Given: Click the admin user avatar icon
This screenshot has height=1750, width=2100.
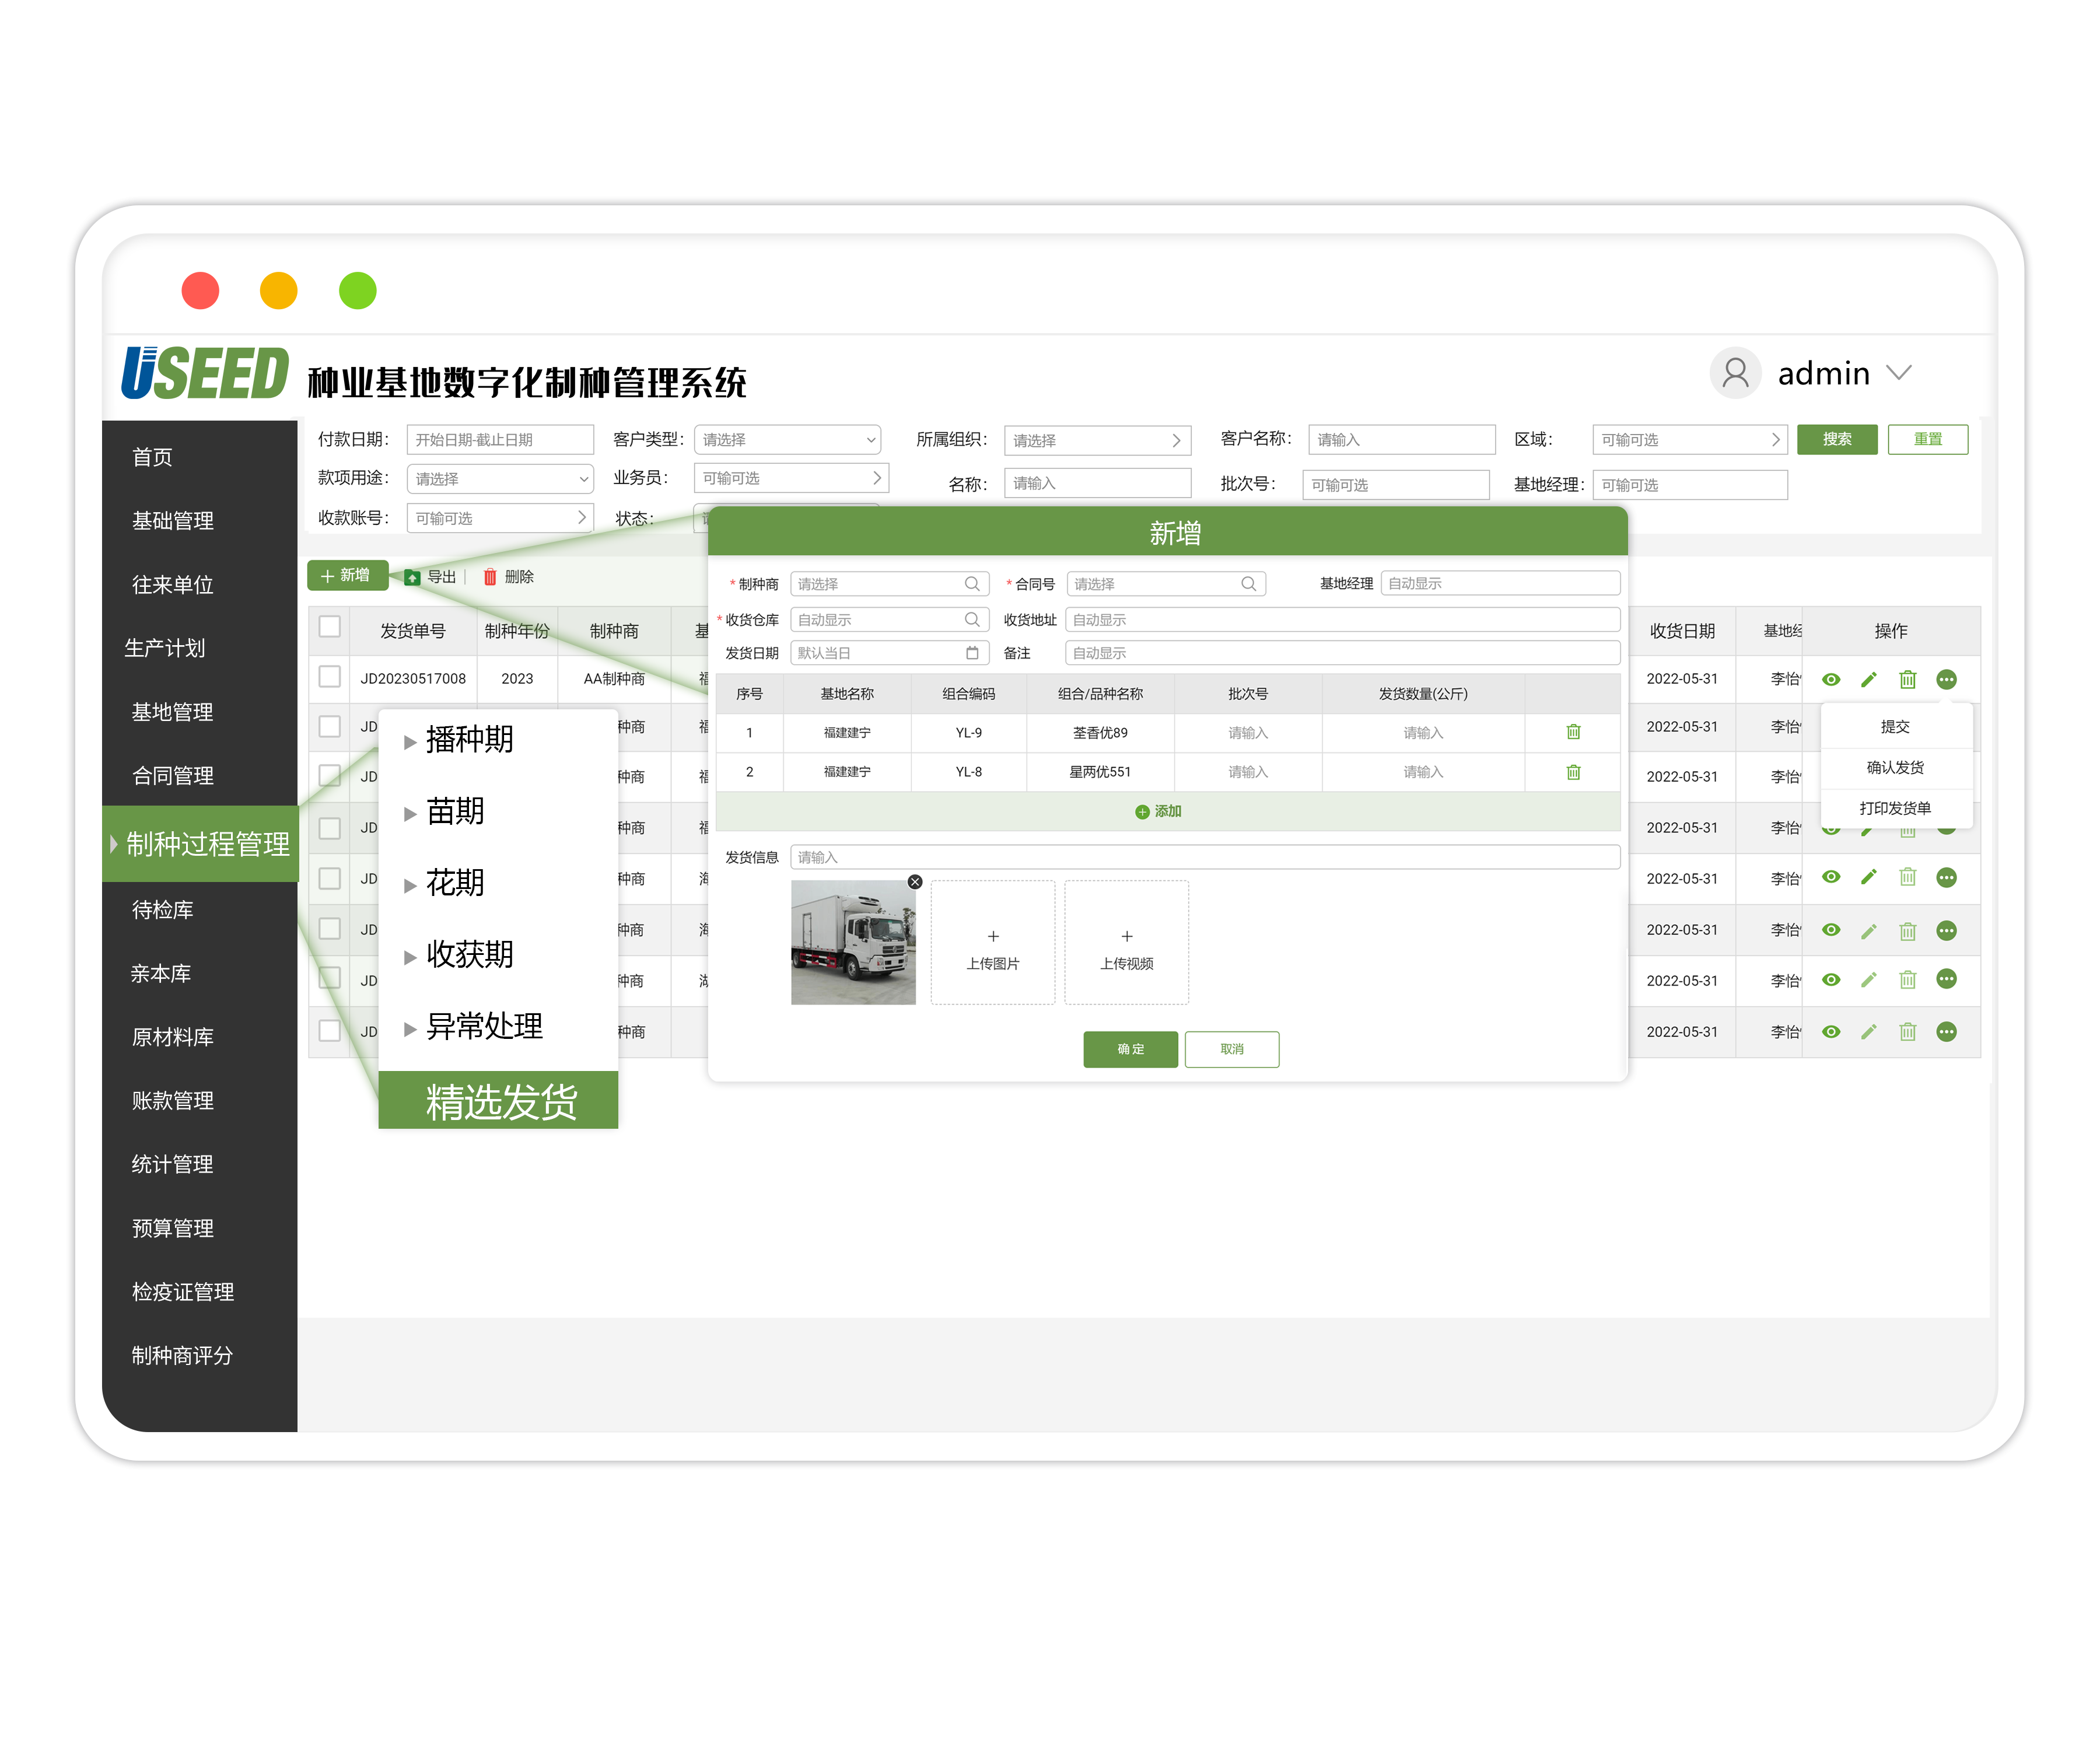Looking at the screenshot, I should [1735, 373].
